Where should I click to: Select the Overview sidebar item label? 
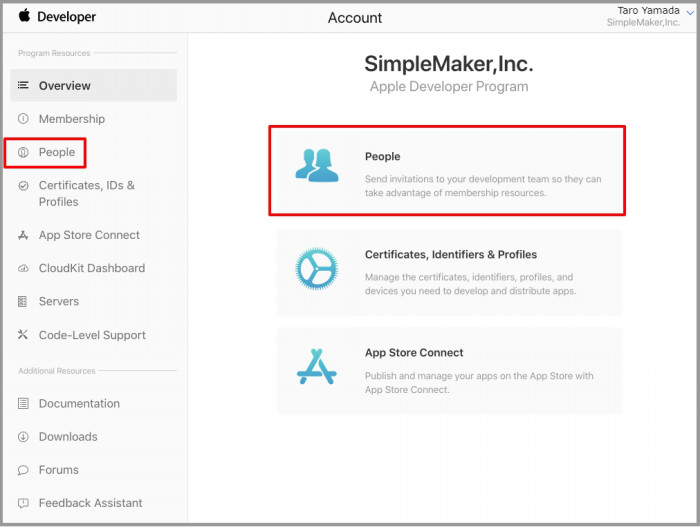pos(65,86)
